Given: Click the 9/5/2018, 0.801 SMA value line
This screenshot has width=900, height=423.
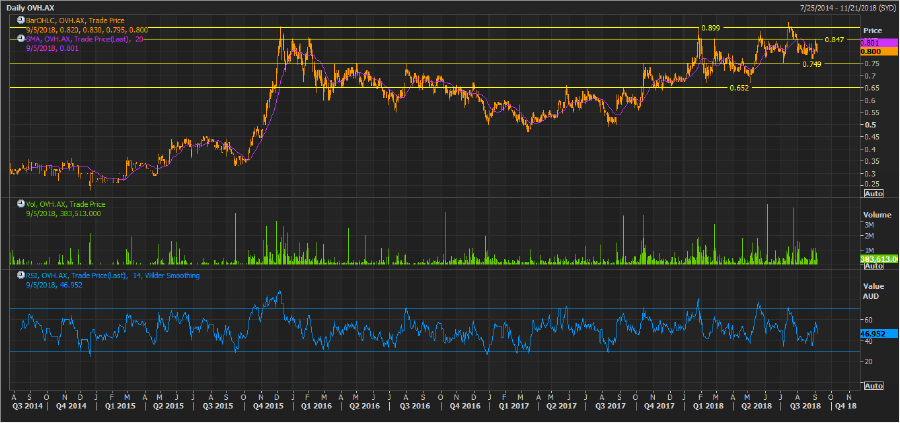Looking at the screenshot, I should point(52,49).
